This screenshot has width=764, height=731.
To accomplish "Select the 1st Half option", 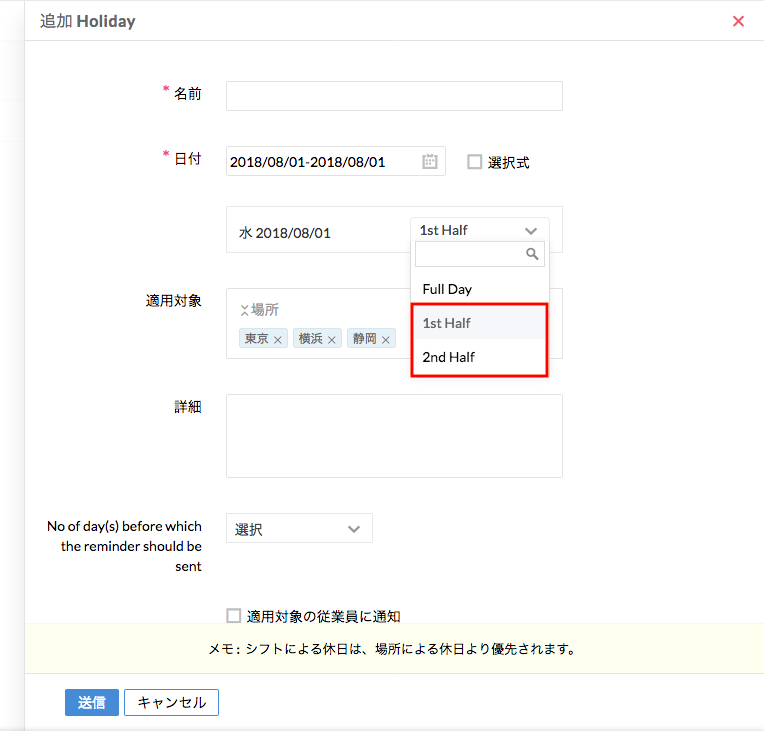I will (447, 323).
